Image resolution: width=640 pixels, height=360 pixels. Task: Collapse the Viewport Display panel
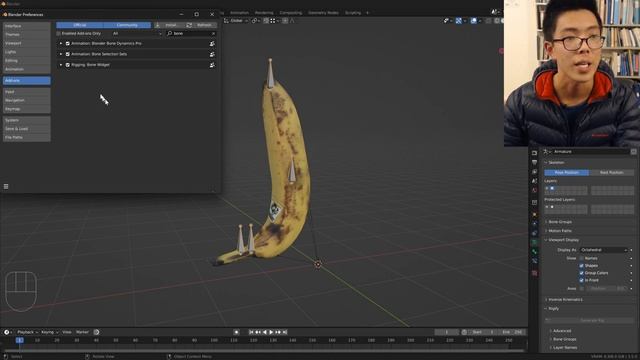pyautogui.click(x=563, y=240)
